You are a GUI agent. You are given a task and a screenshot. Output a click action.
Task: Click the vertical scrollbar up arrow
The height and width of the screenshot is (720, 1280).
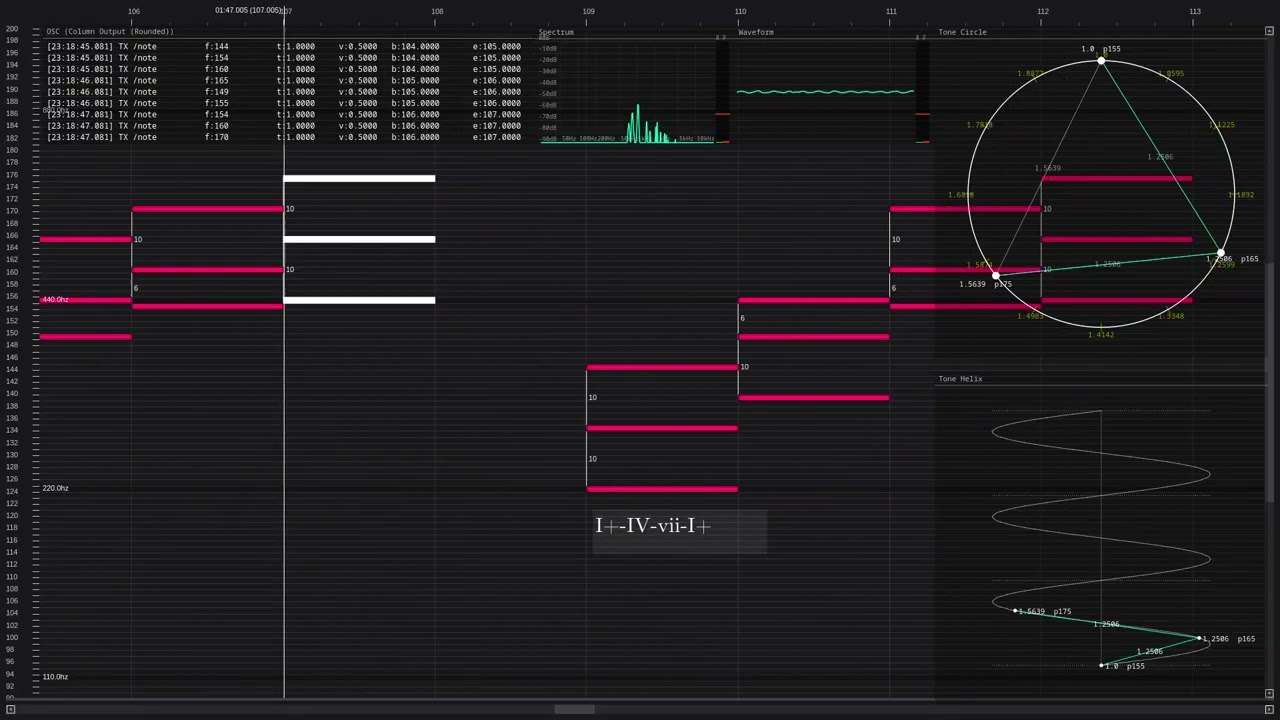[1270, 31]
